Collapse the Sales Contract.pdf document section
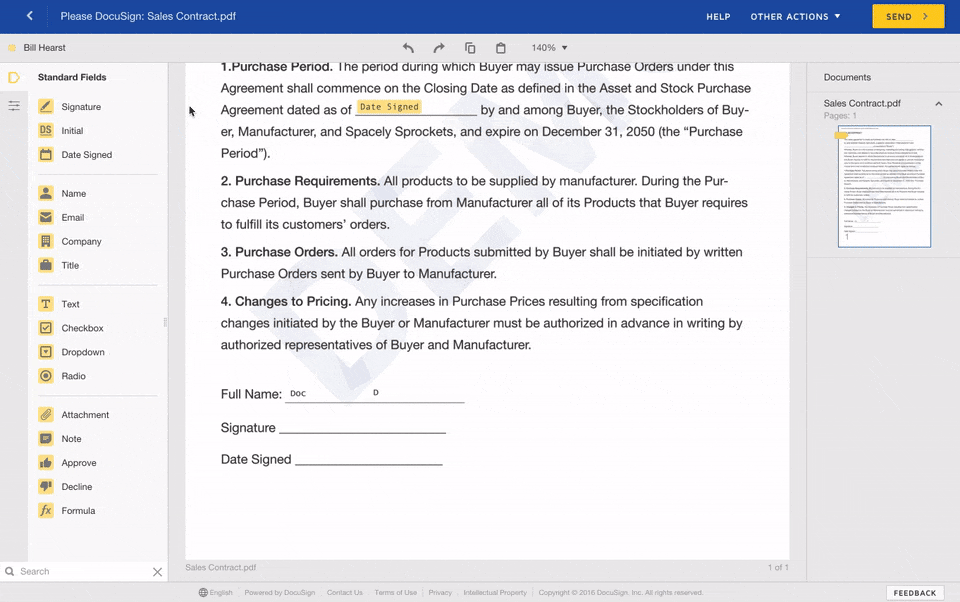The height and width of the screenshot is (602, 960). pos(938,104)
